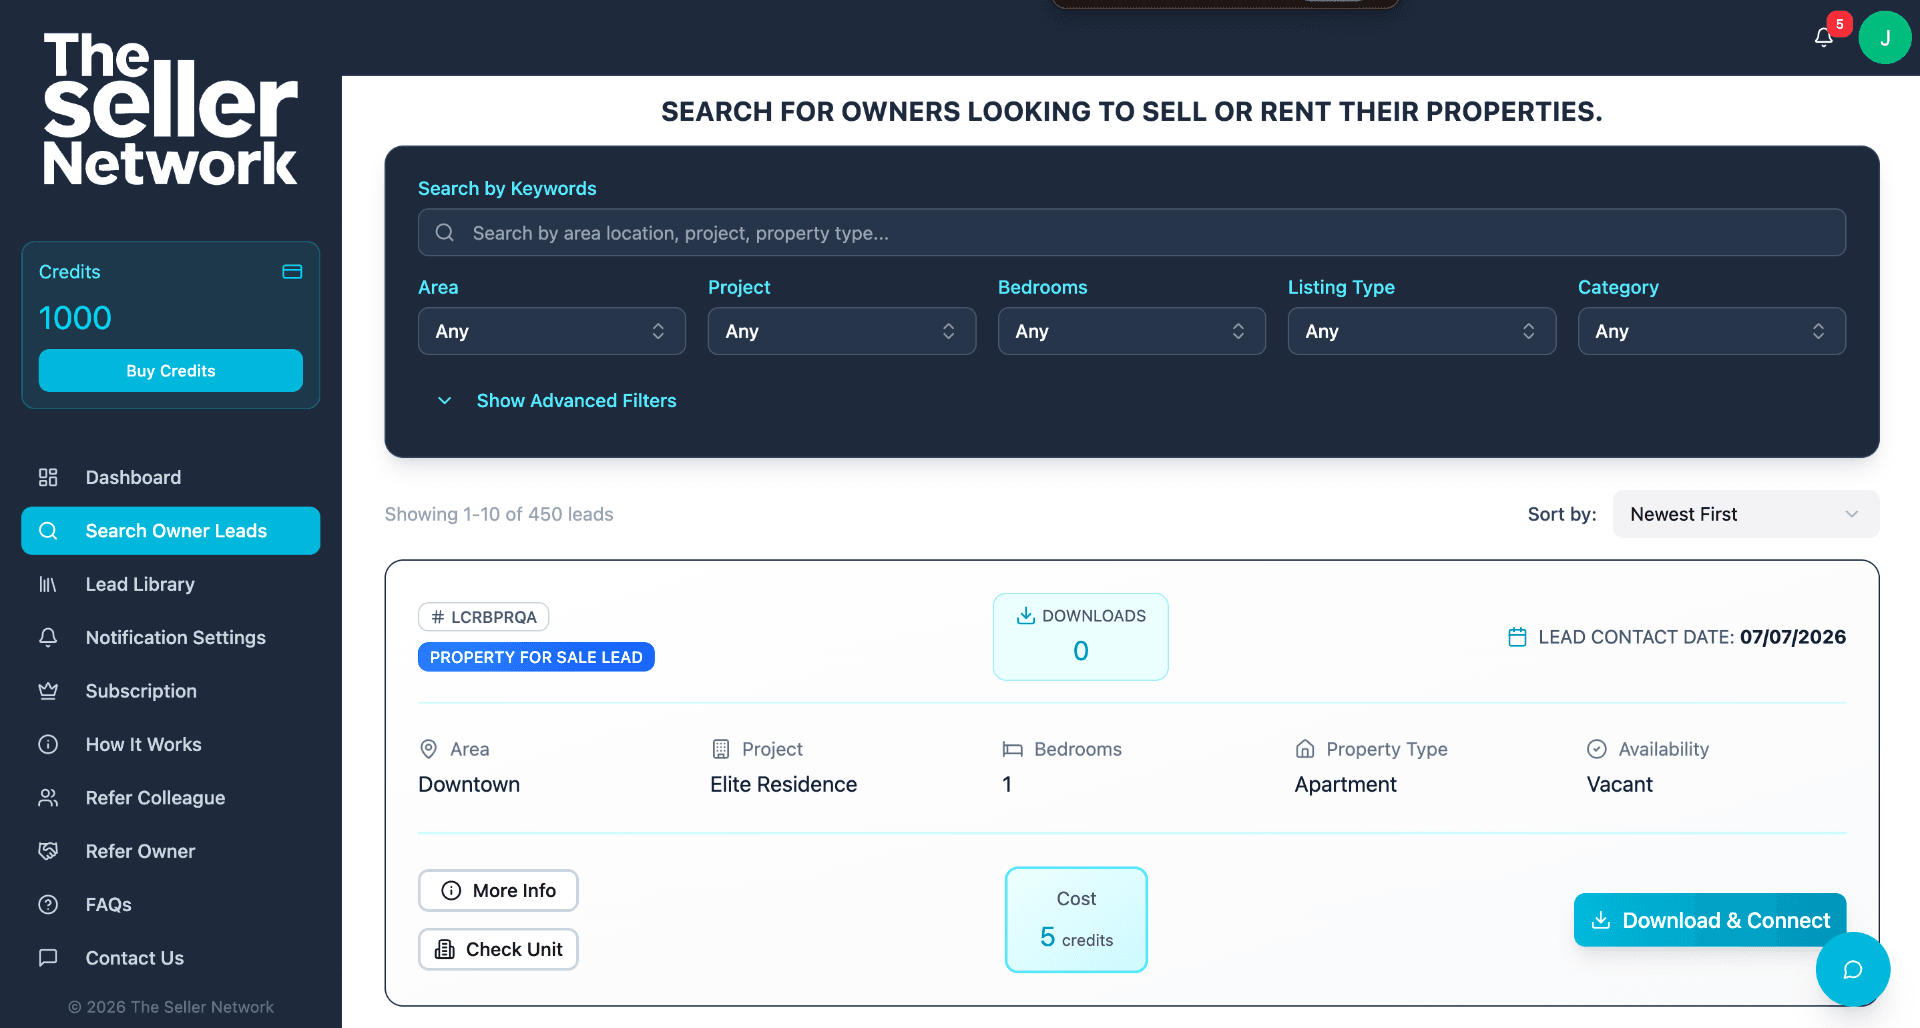Click the Vacant availability value
The image size is (1920, 1028).
click(x=1620, y=785)
